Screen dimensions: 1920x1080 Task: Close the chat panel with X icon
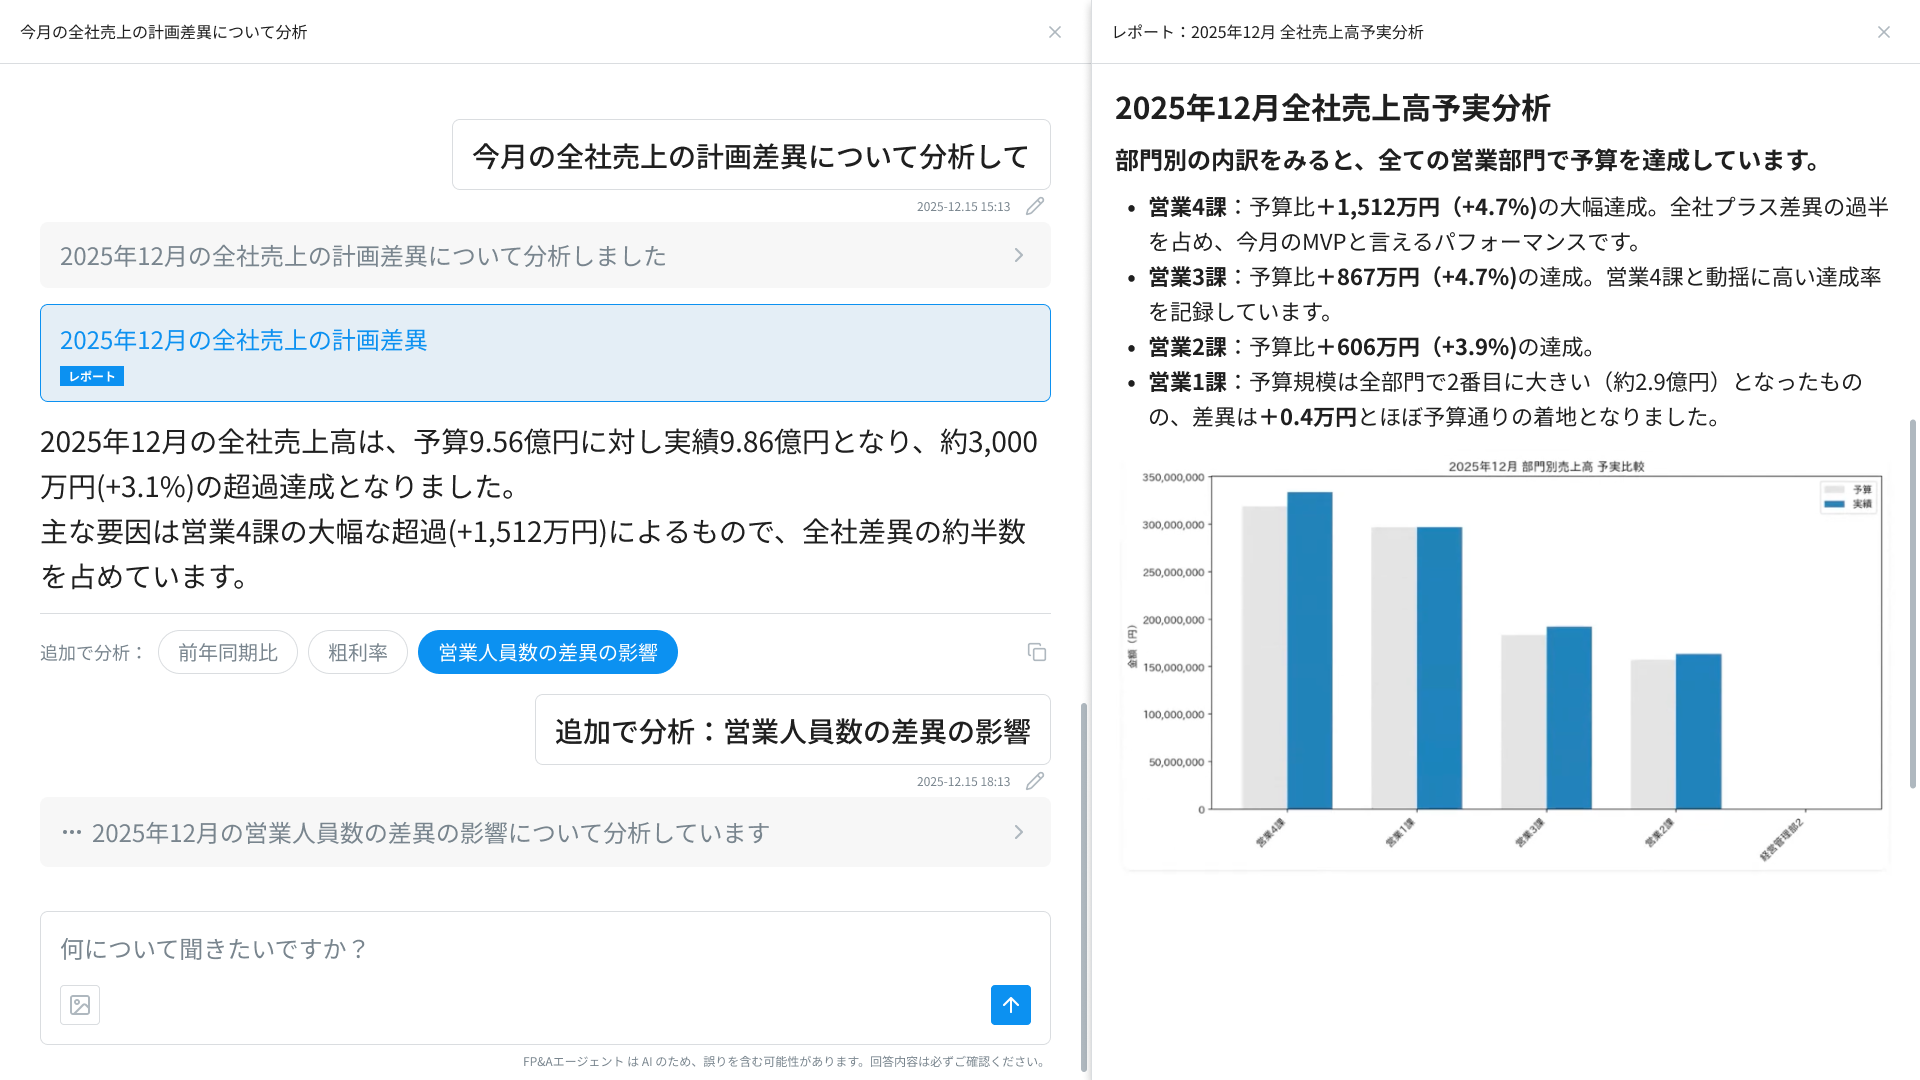1055,32
